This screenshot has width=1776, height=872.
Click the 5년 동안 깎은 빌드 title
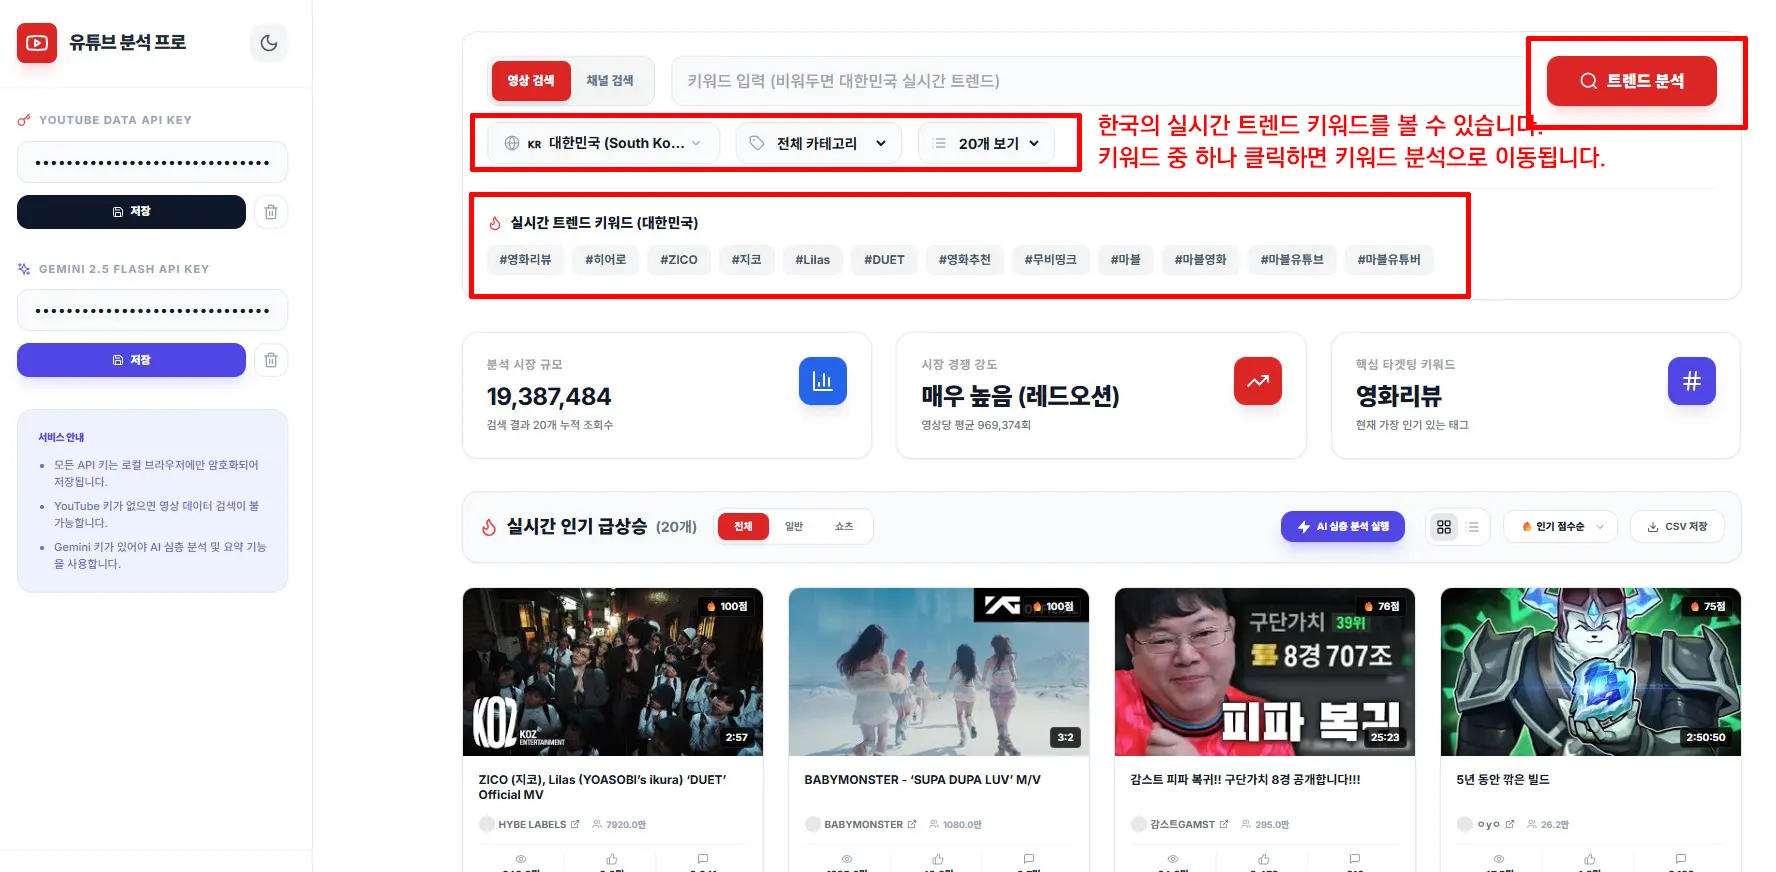pos(1503,780)
